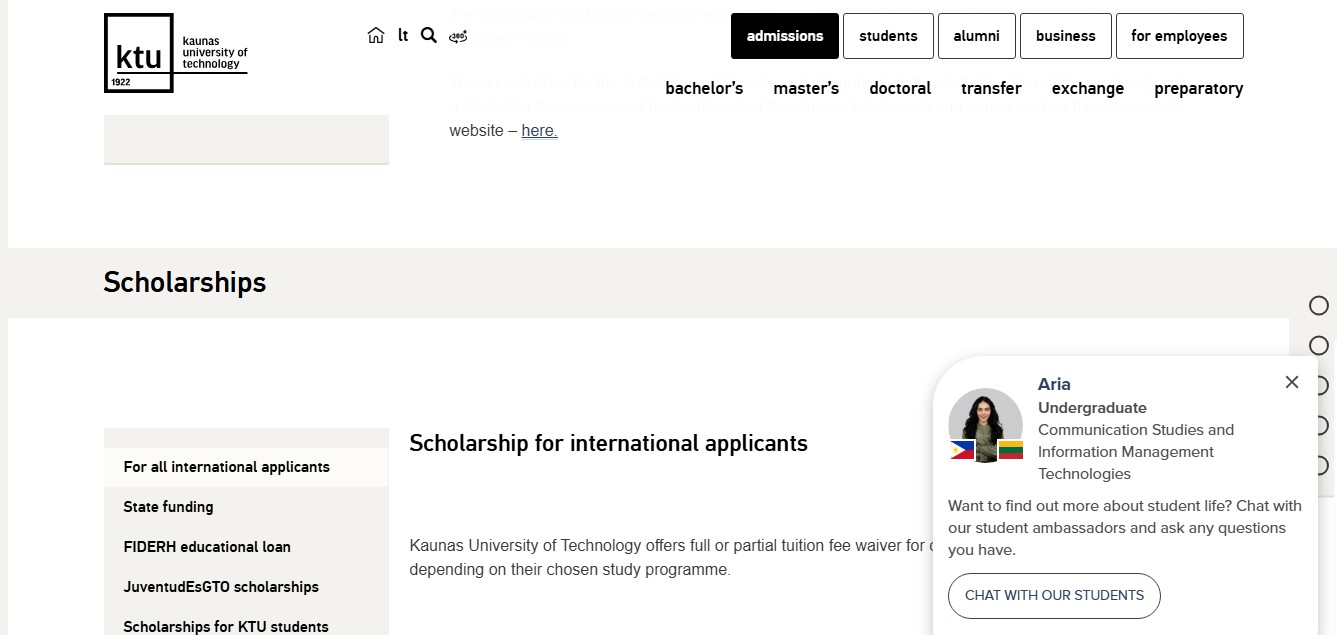Expand the preparatory menu
This screenshot has width=1337, height=635.
pyautogui.click(x=1198, y=88)
